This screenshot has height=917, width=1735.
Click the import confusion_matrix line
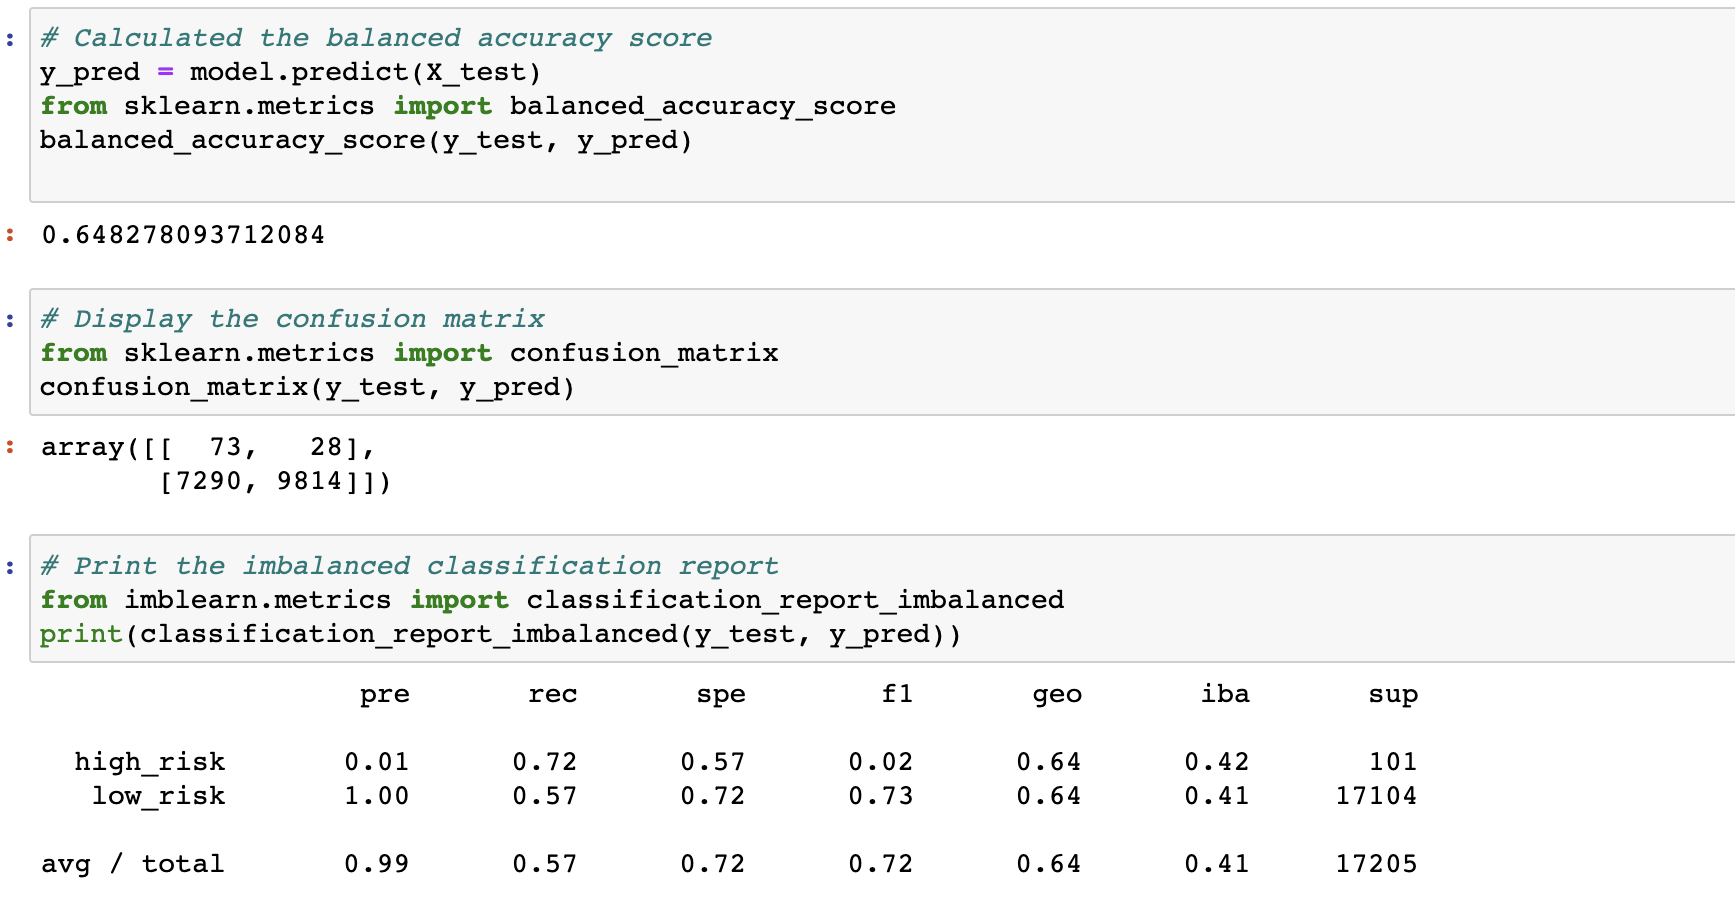pos(409,353)
